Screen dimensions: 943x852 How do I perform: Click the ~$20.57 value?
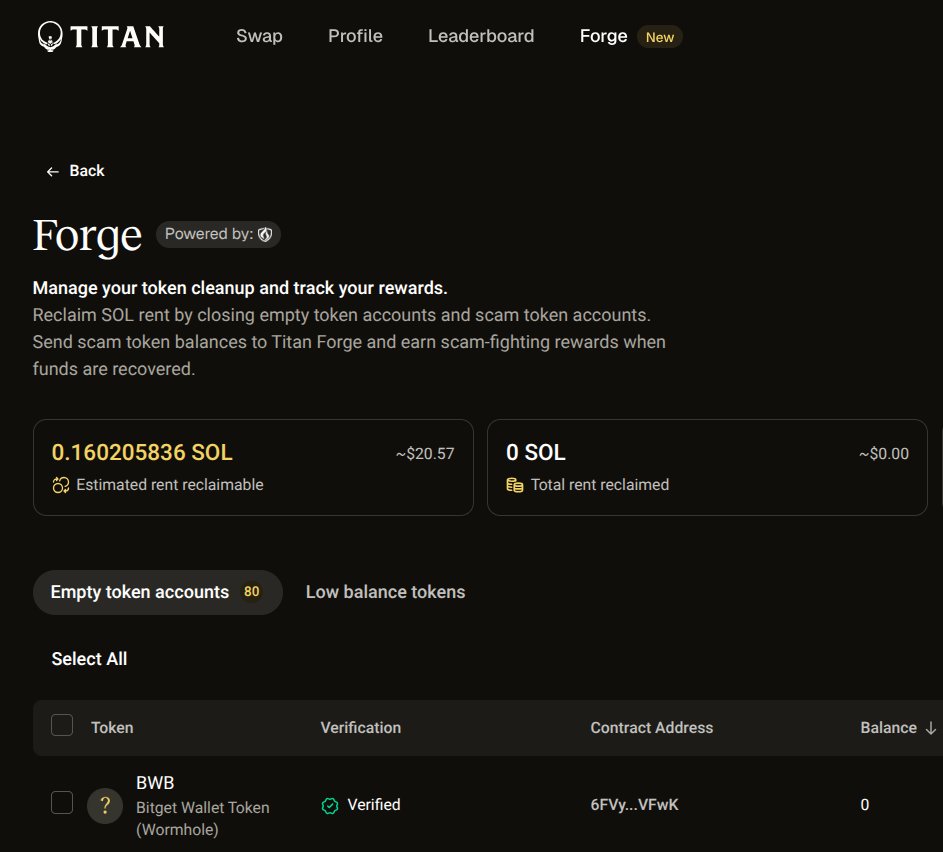pos(425,454)
